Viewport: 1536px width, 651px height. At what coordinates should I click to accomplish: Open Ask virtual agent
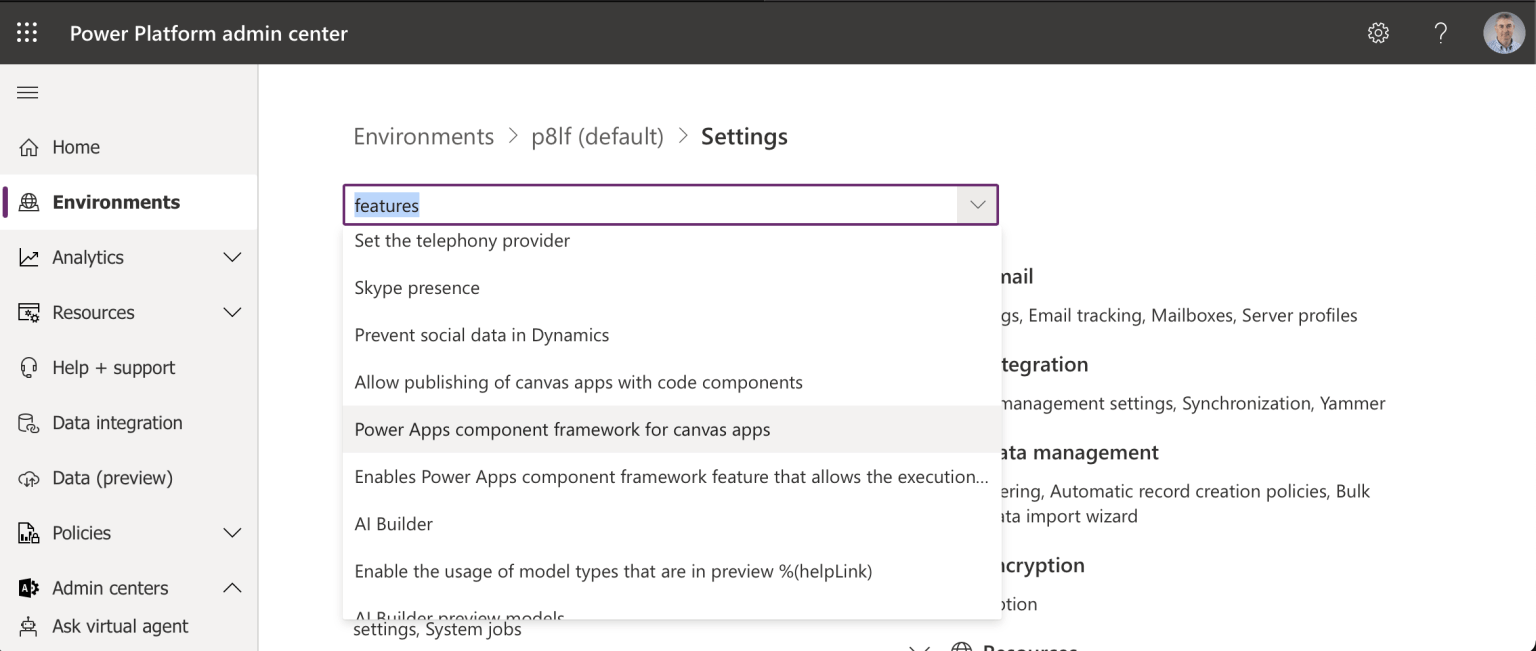pos(120,627)
